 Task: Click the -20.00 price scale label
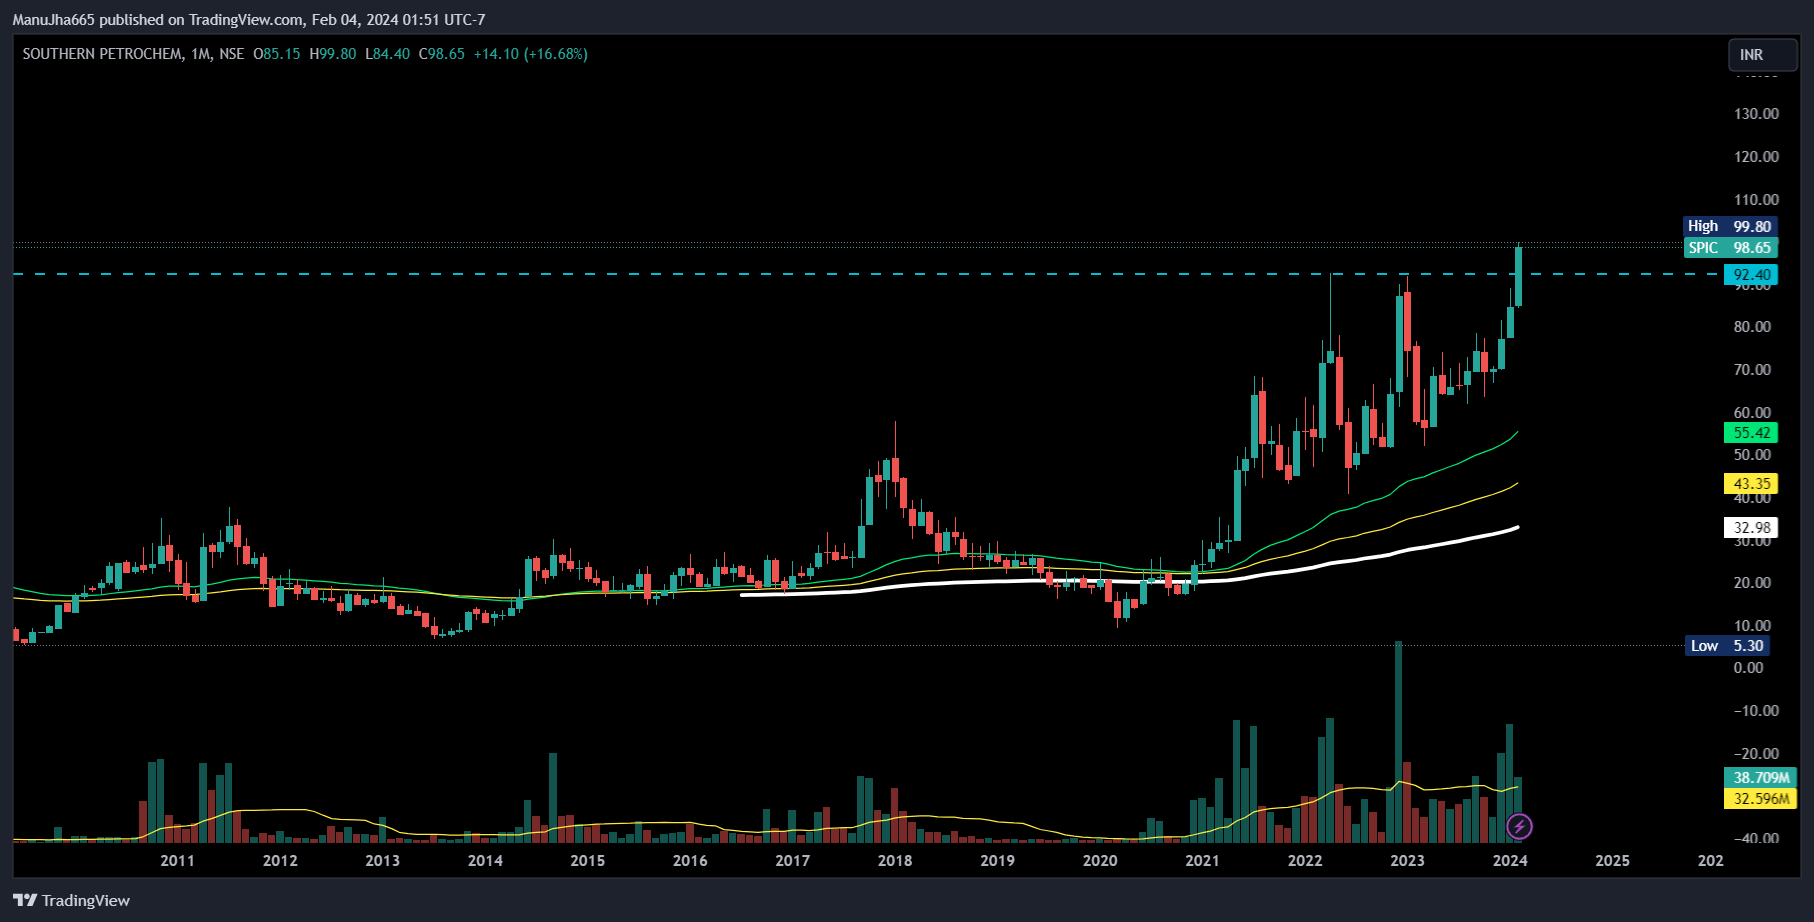coord(1756,754)
